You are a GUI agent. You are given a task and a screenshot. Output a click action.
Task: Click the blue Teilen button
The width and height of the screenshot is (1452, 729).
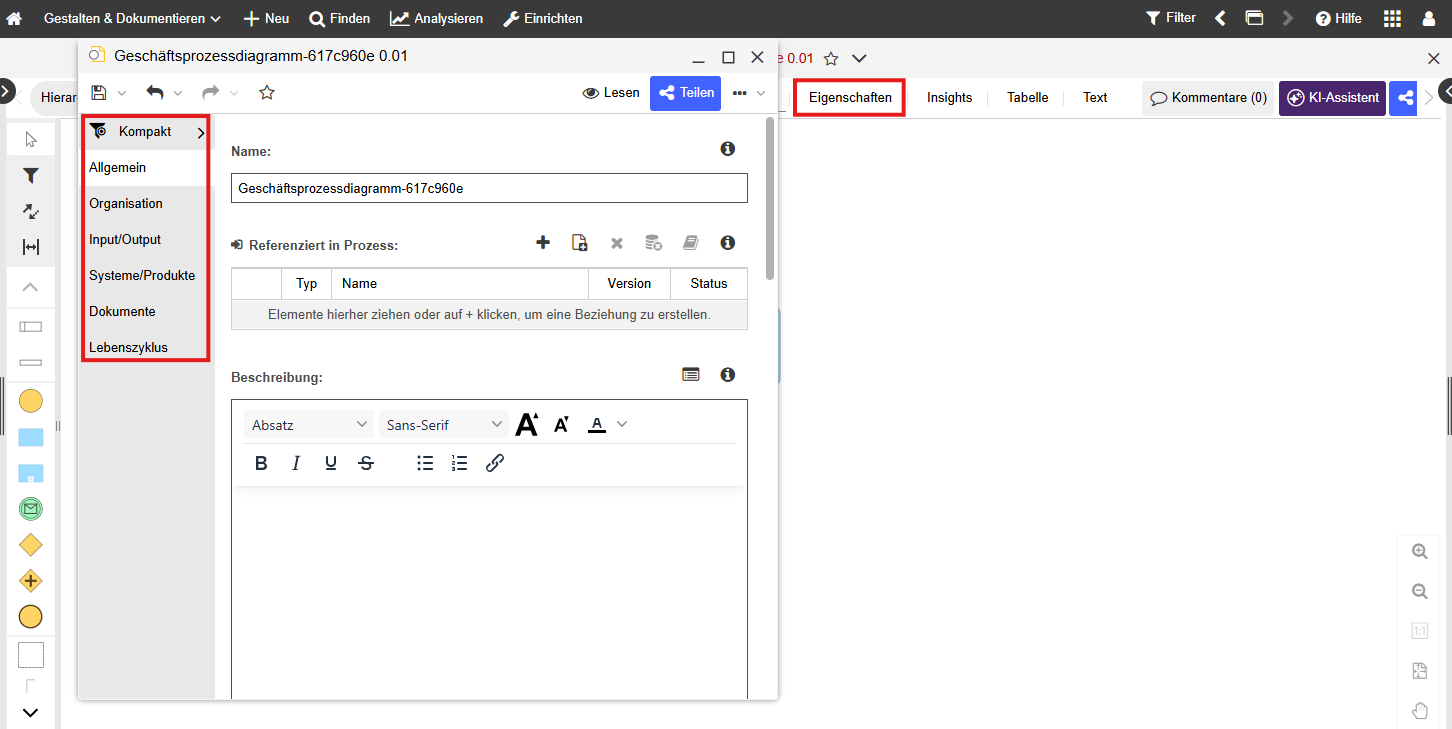coord(687,93)
